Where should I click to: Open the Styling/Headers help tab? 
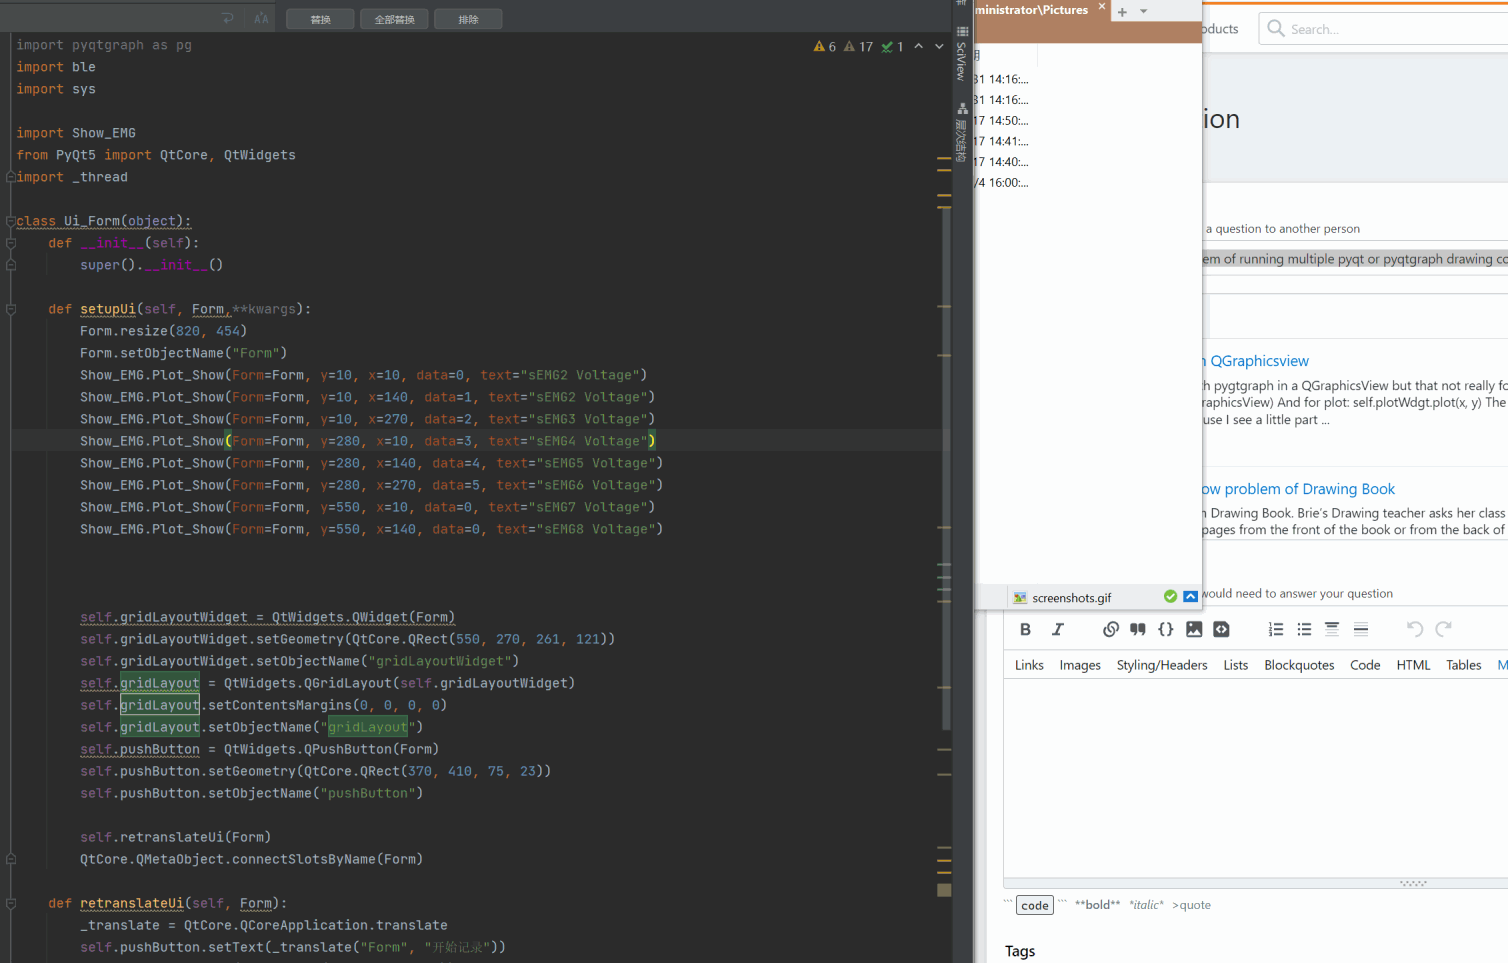[1162, 665]
